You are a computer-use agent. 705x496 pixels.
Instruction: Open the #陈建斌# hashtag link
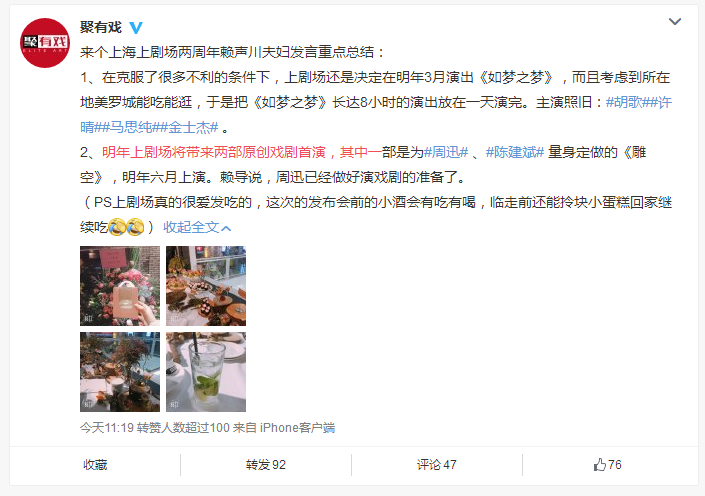click(515, 152)
